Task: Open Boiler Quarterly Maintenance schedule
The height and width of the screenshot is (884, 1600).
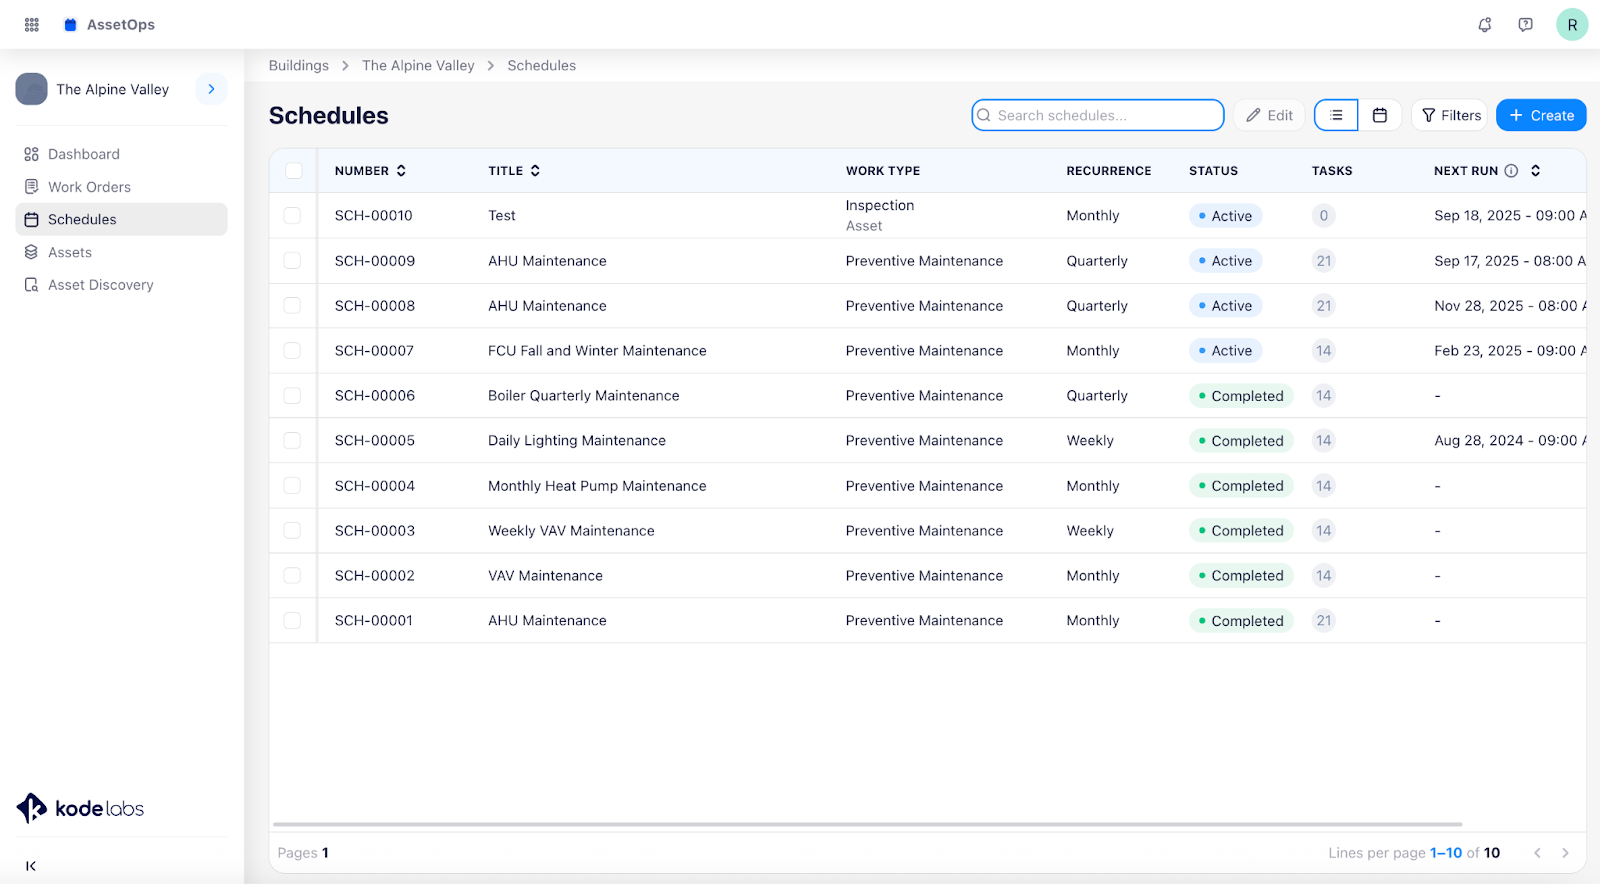Action: point(583,396)
